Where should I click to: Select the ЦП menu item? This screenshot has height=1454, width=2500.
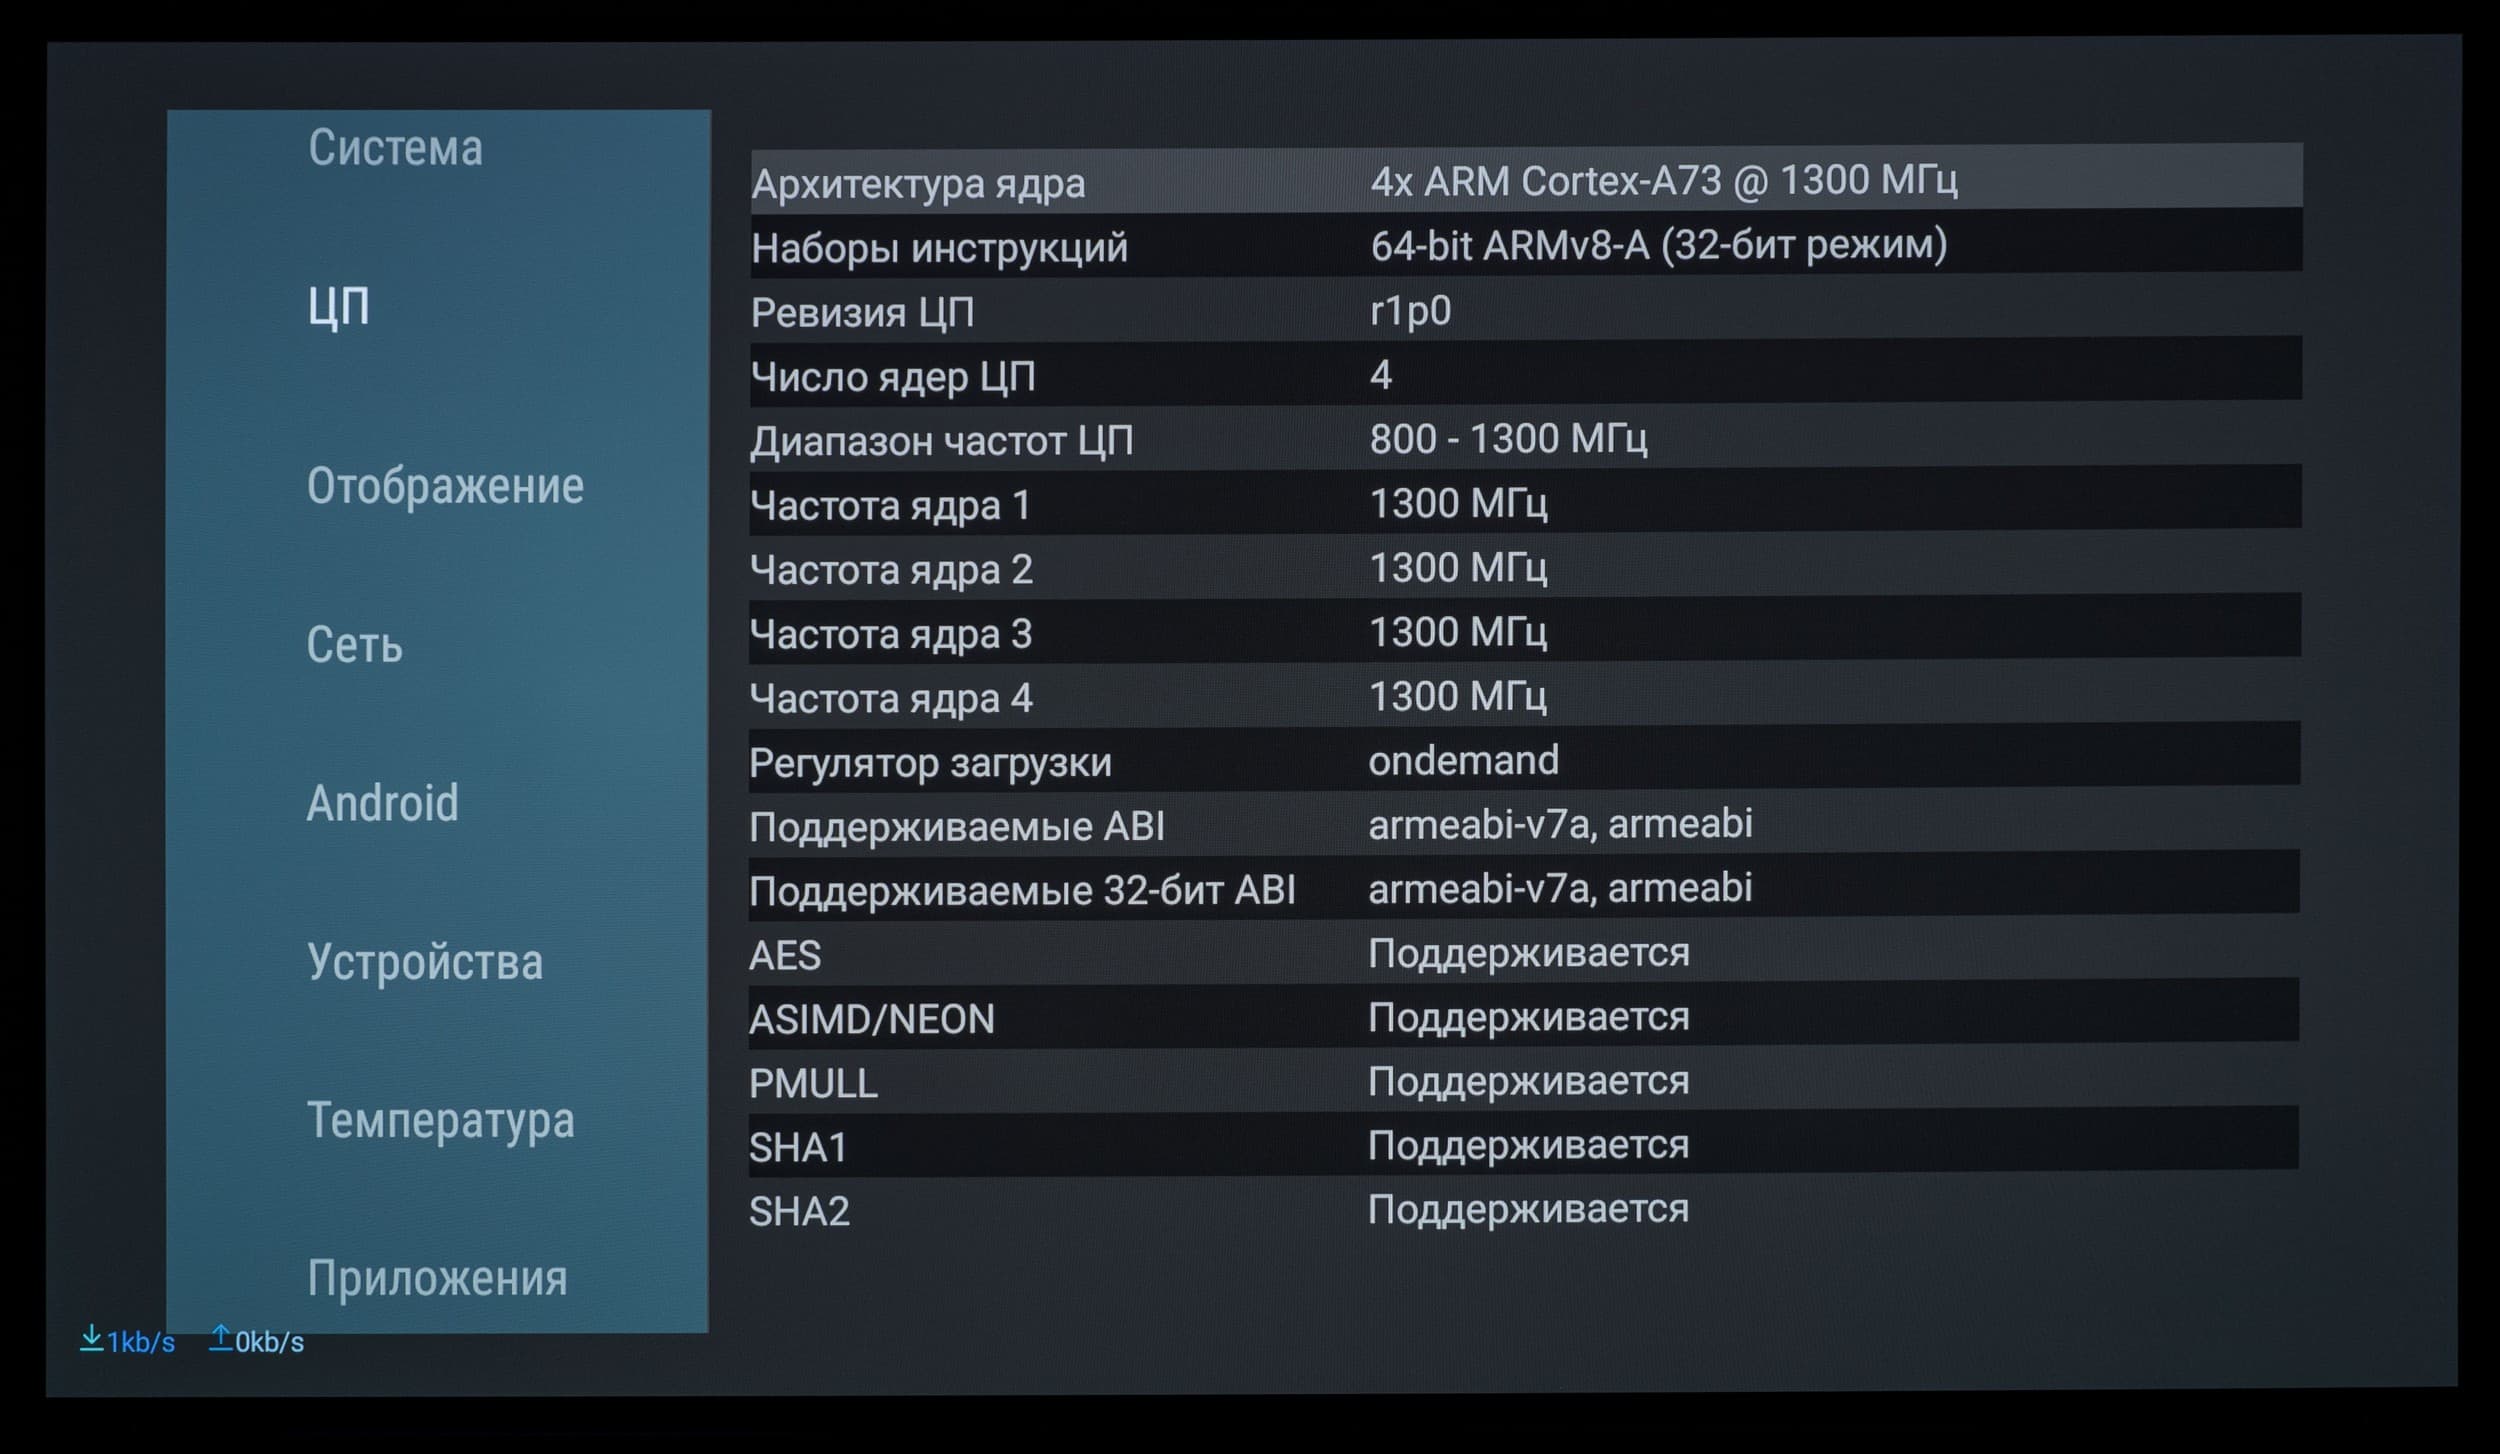(x=338, y=306)
